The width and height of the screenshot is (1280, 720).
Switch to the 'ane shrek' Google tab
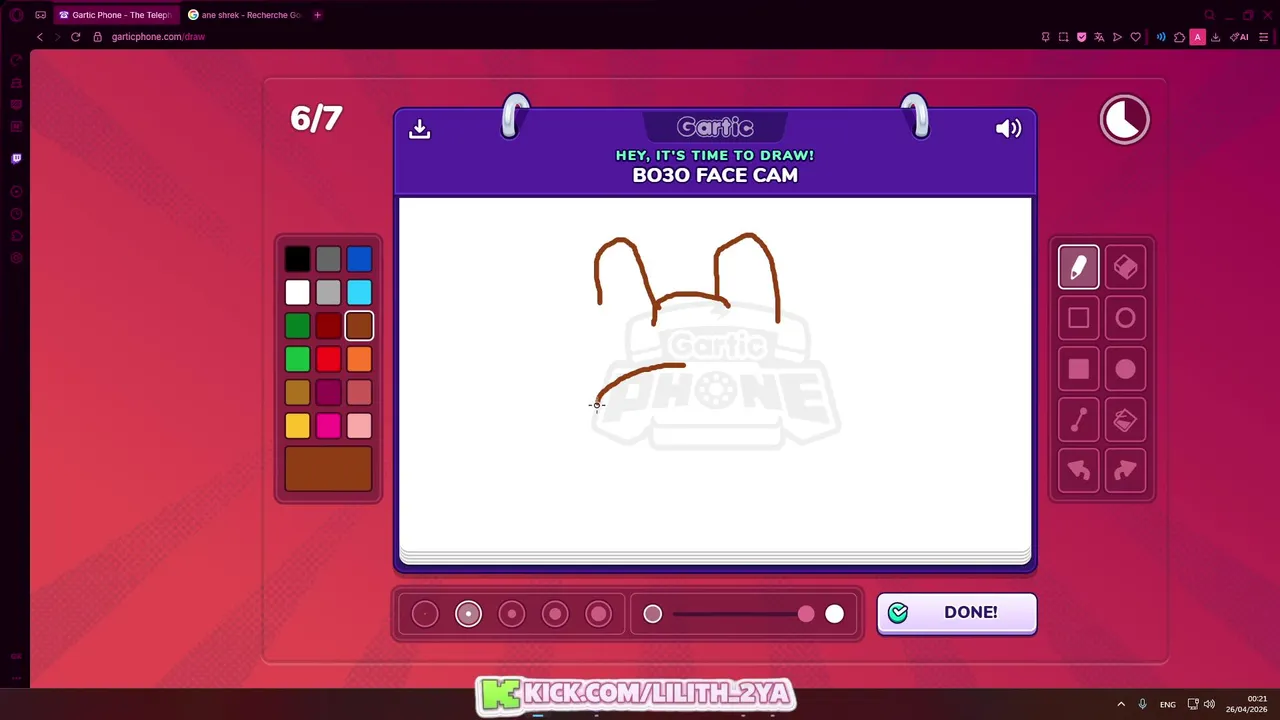pos(245,15)
